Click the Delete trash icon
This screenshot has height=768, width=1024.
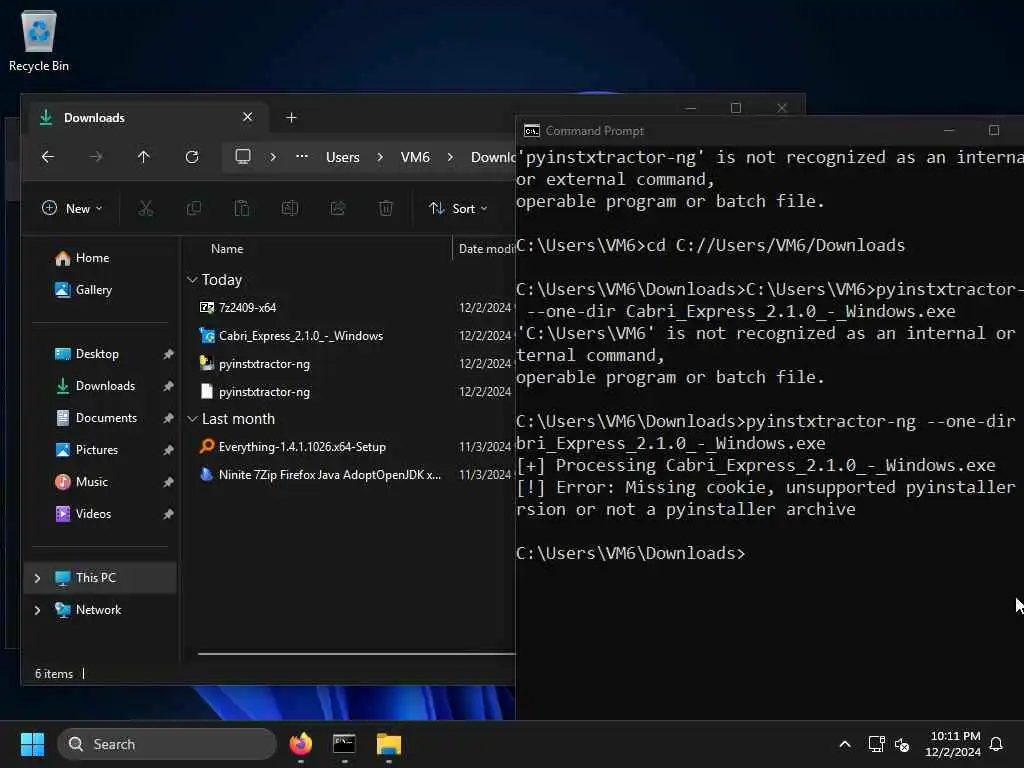pos(386,208)
